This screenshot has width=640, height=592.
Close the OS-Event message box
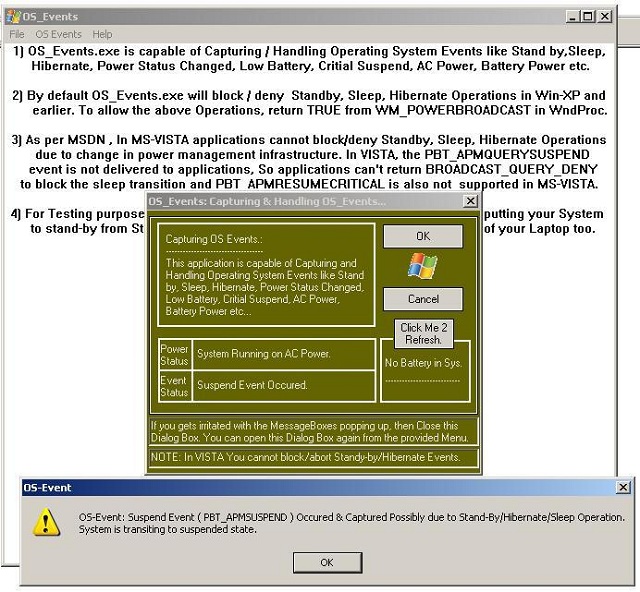[x=623, y=487]
